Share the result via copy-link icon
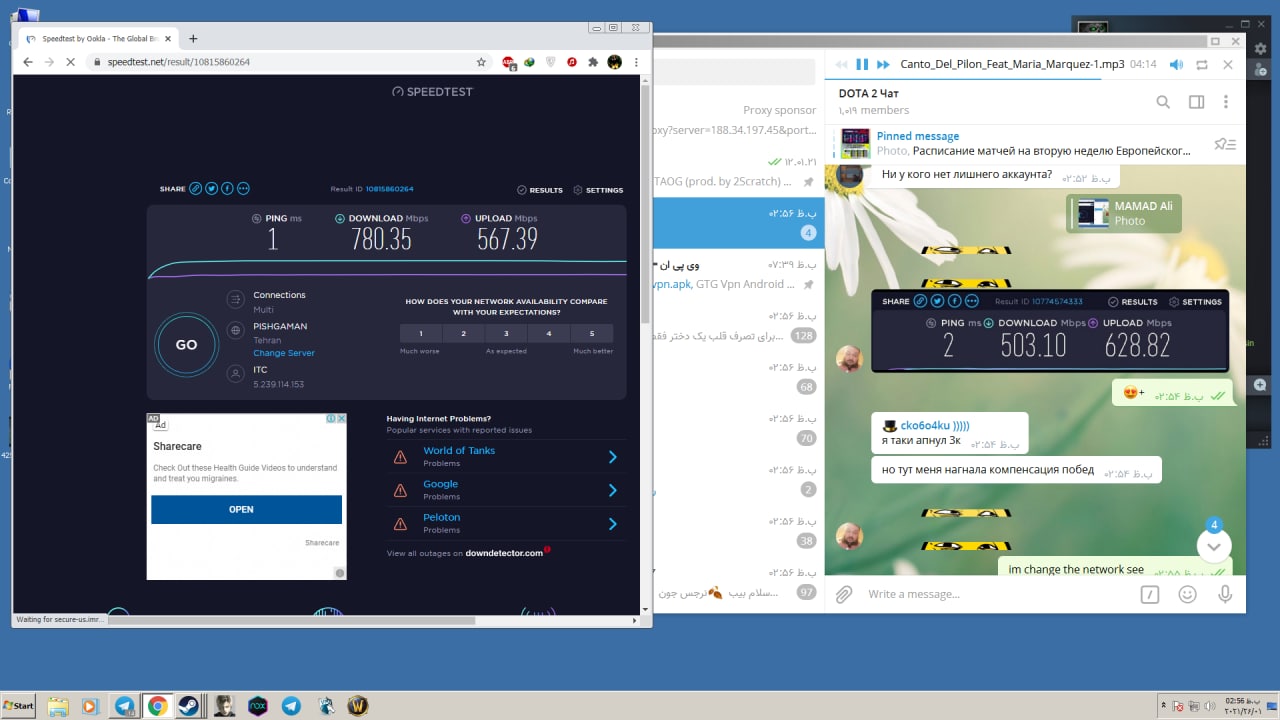Screen dimensions: 1280x720 click(196, 188)
